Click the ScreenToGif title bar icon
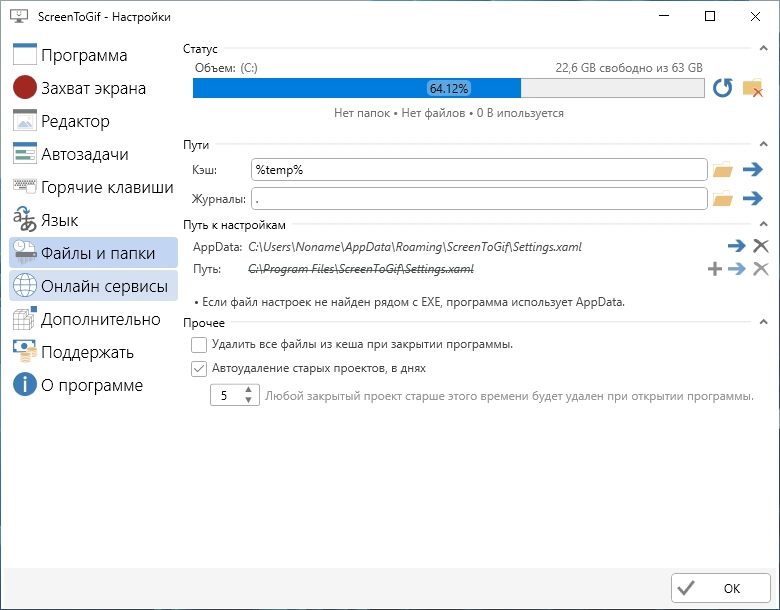 [19, 16]
